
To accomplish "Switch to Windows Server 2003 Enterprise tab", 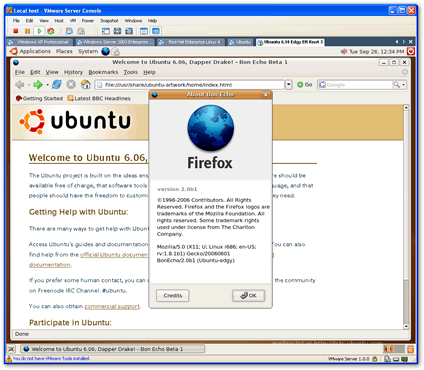I will click(115, 42).
